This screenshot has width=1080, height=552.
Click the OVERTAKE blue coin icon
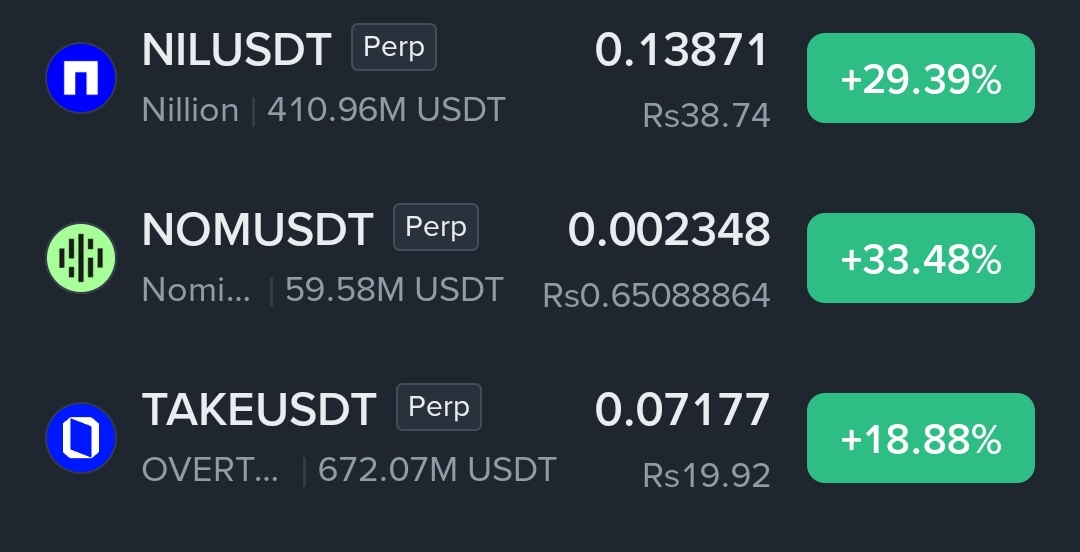[81, 438]
